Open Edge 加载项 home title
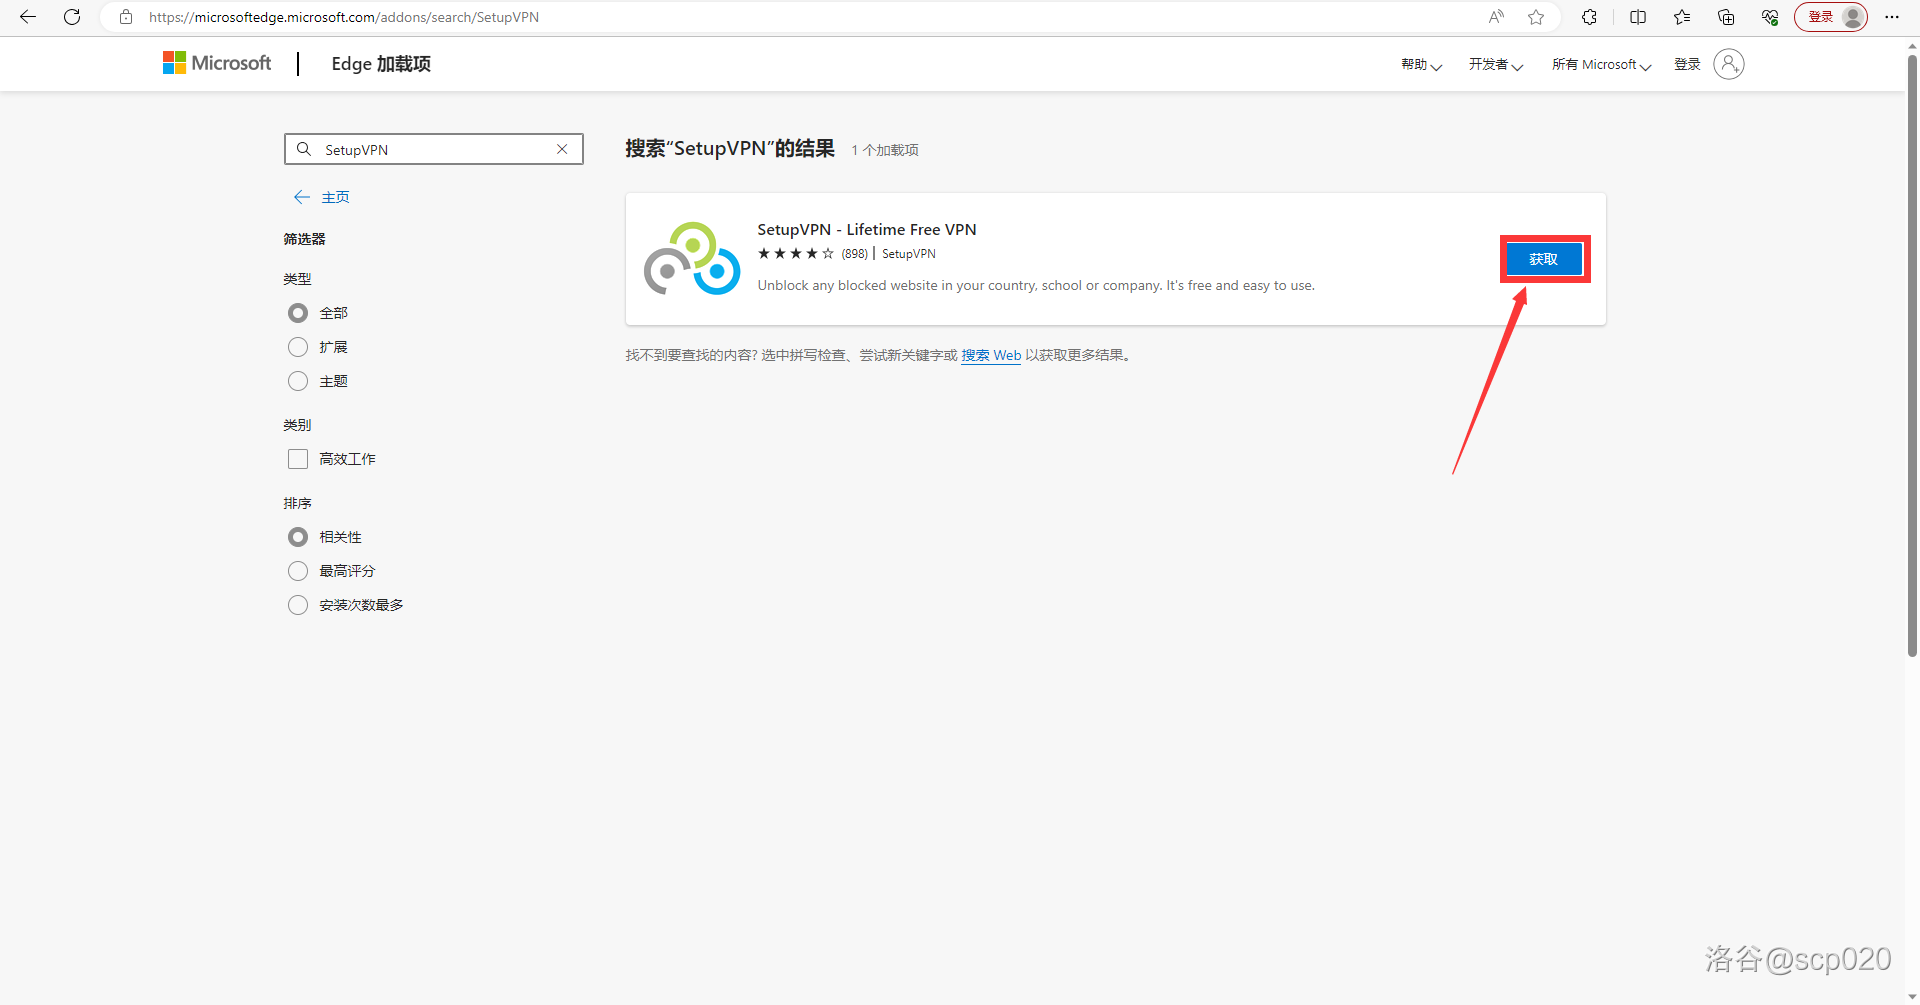 coord(381,64)
